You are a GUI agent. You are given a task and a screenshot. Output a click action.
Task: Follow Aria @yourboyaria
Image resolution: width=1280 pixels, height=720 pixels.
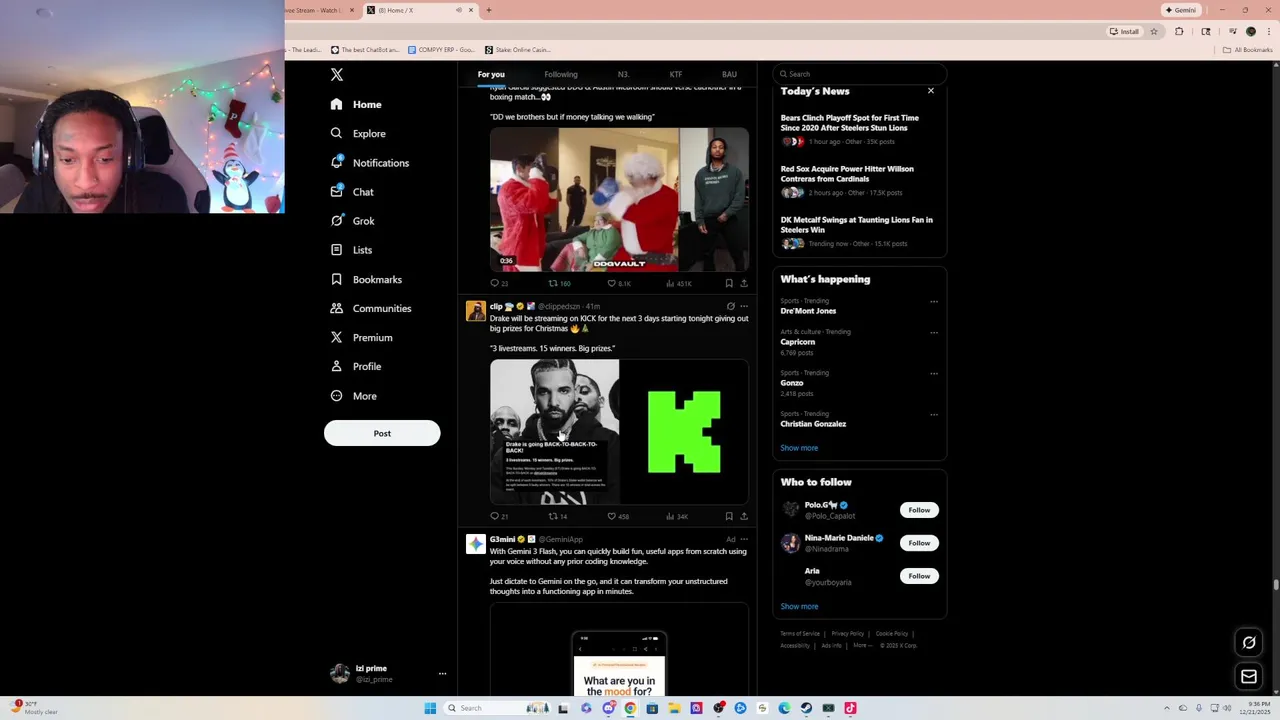tap(919, 576)
